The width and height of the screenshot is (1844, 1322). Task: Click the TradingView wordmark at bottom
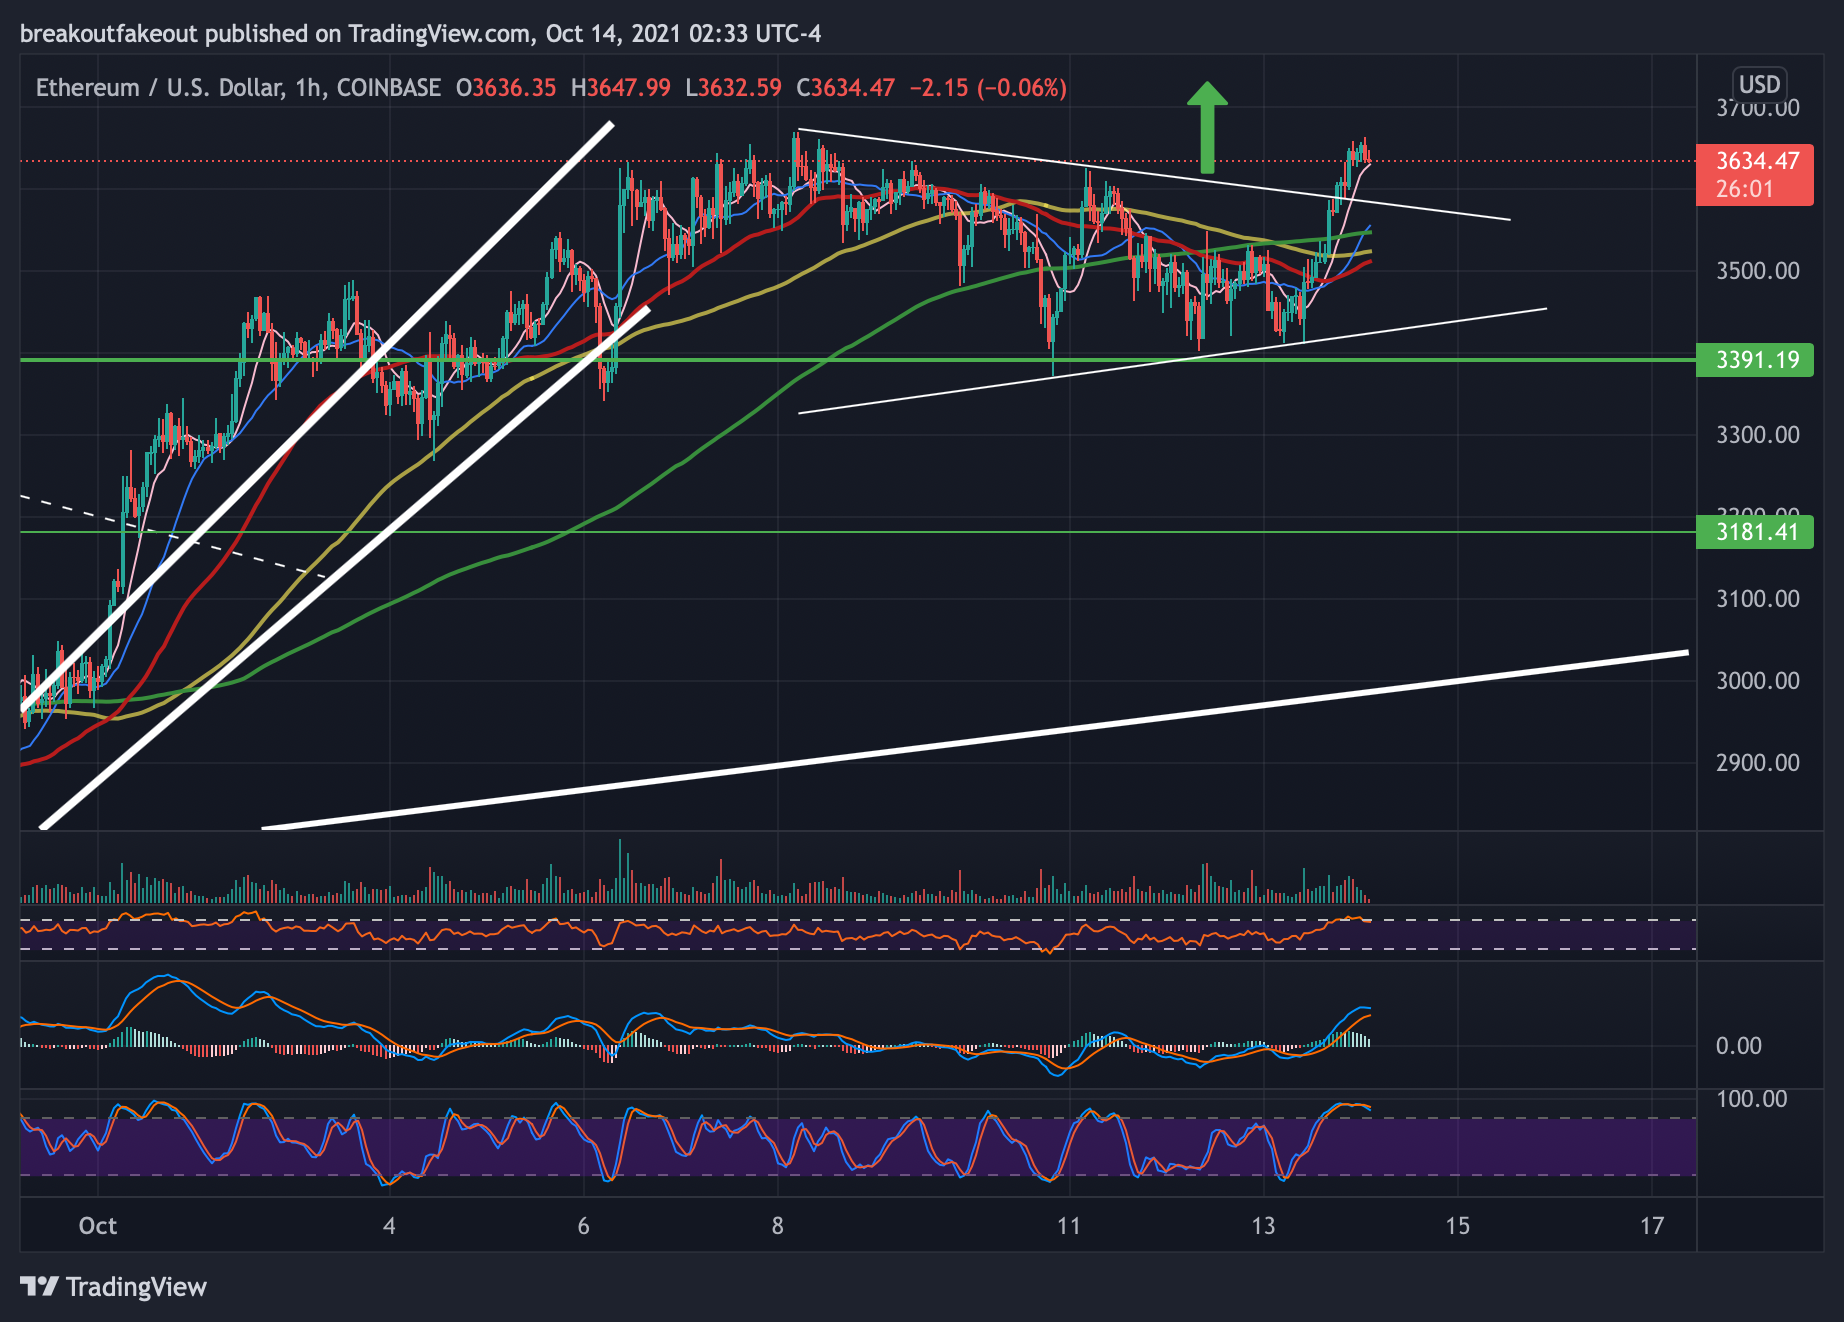[x=136, y=1287]
